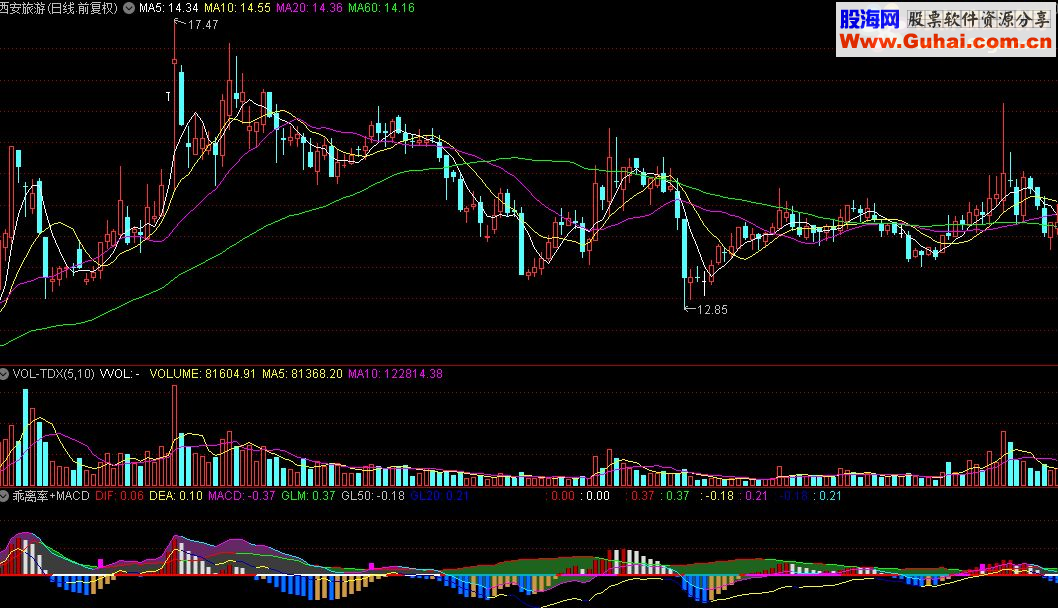Select the MA60: 14.16 label
The height and width of the screenshot is (608, 1058).
point(381,8)
